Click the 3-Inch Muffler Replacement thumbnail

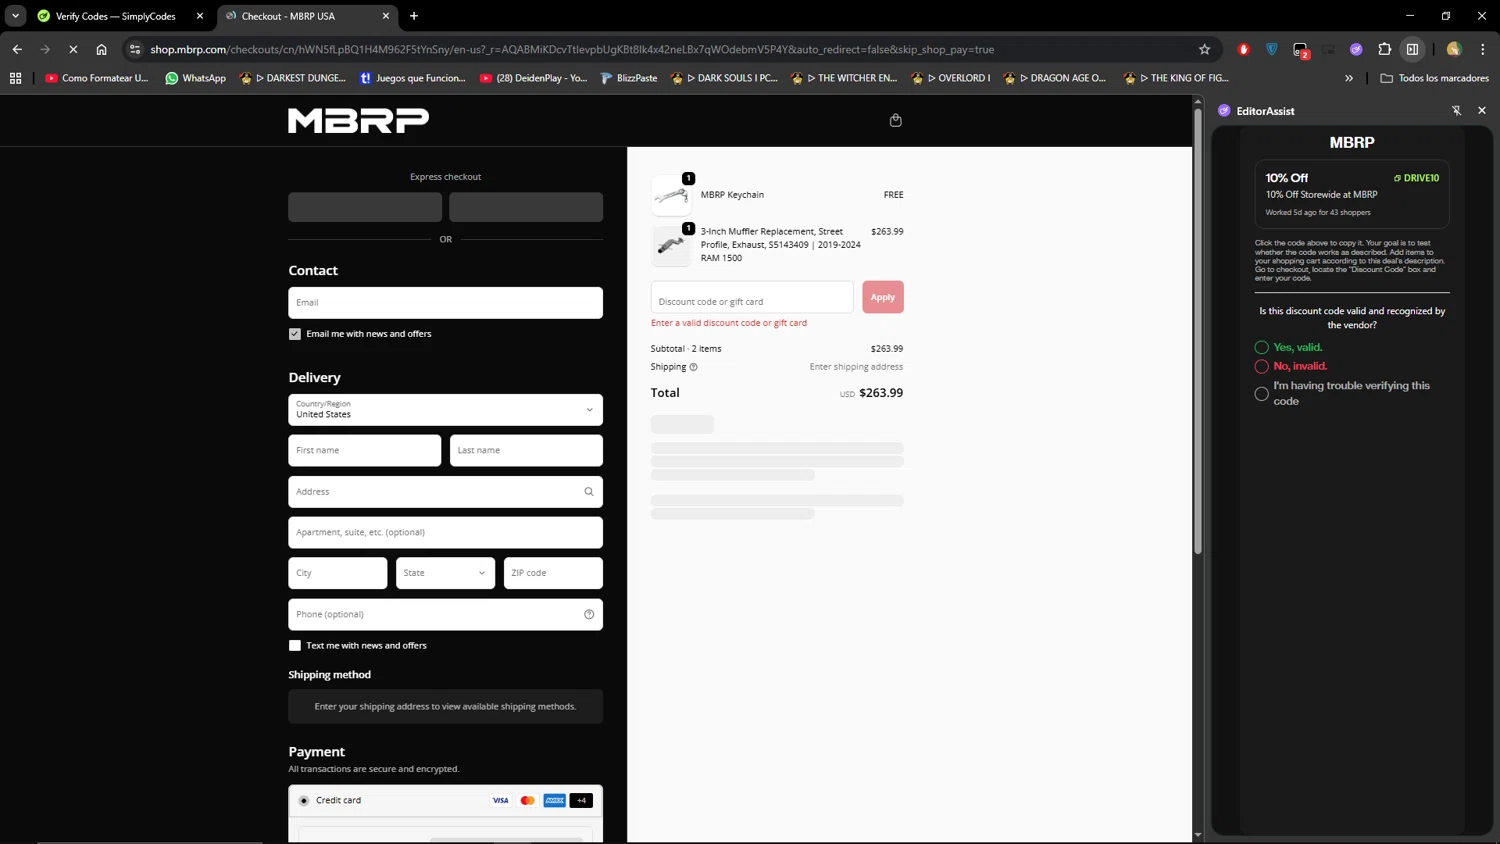[671, 246]
